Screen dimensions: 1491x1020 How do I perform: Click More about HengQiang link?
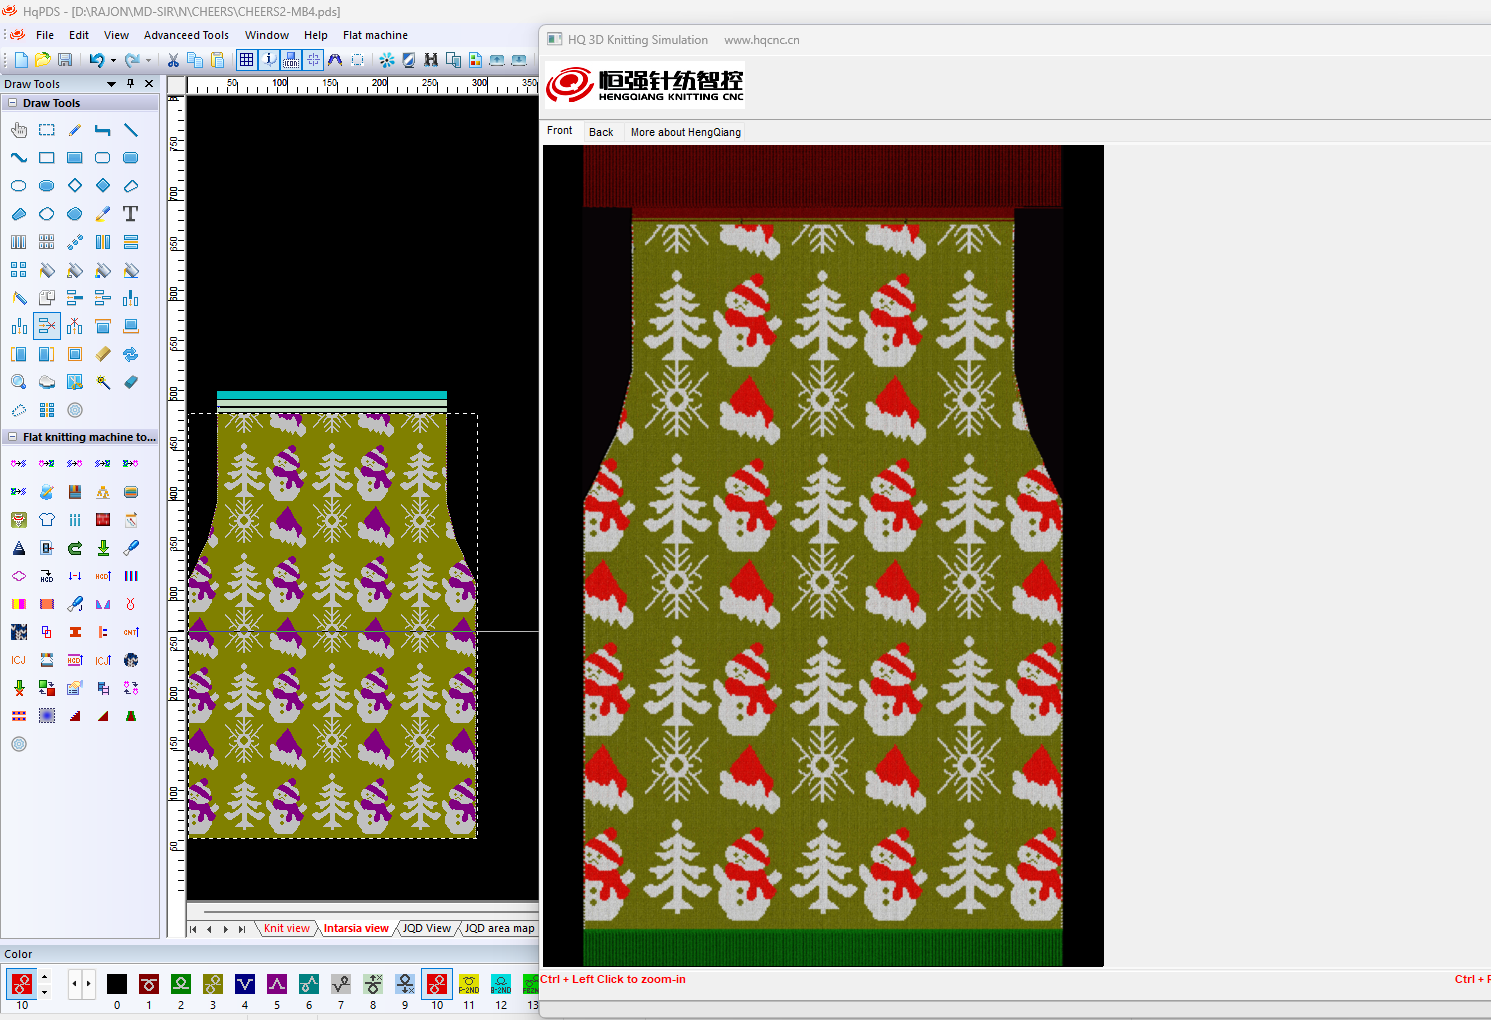[685, 132]
